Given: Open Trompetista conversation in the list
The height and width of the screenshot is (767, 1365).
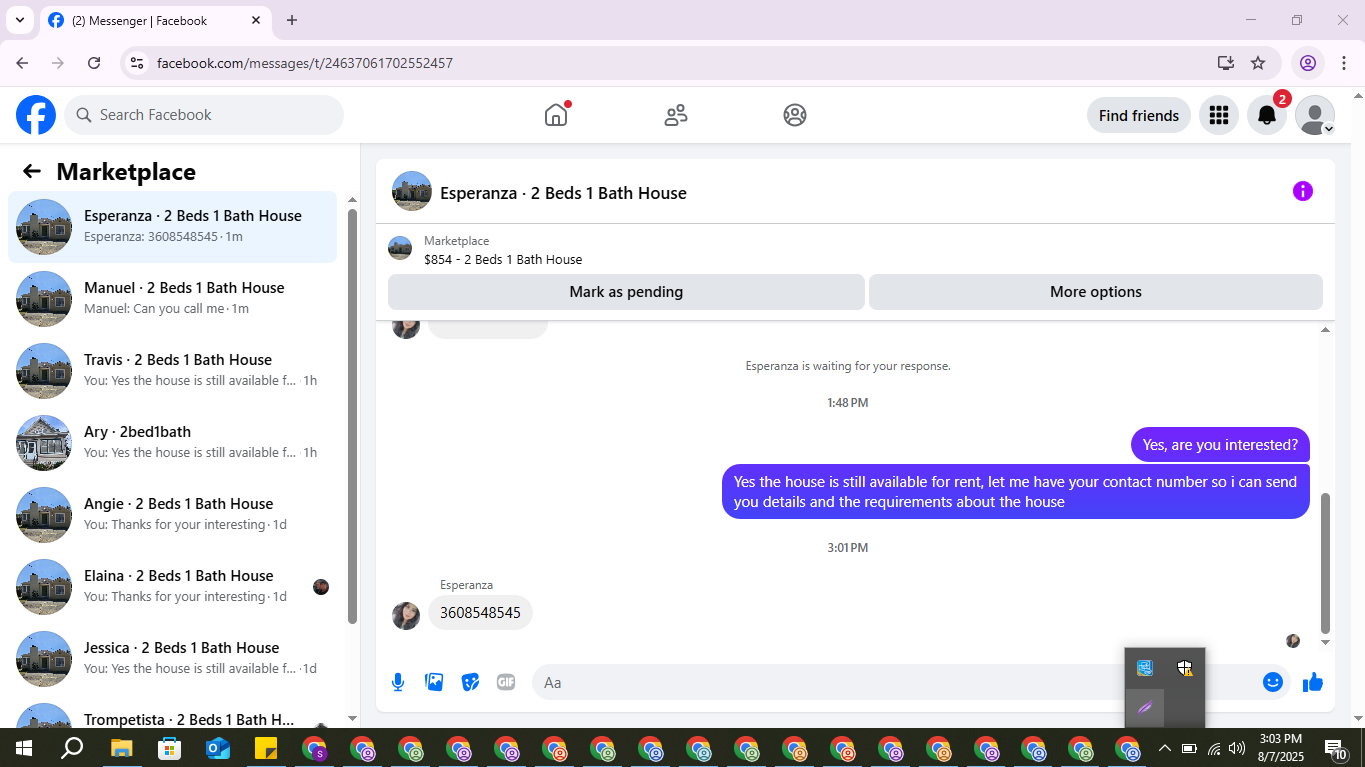Looking at the screenshot, I should tap(173, 714).
